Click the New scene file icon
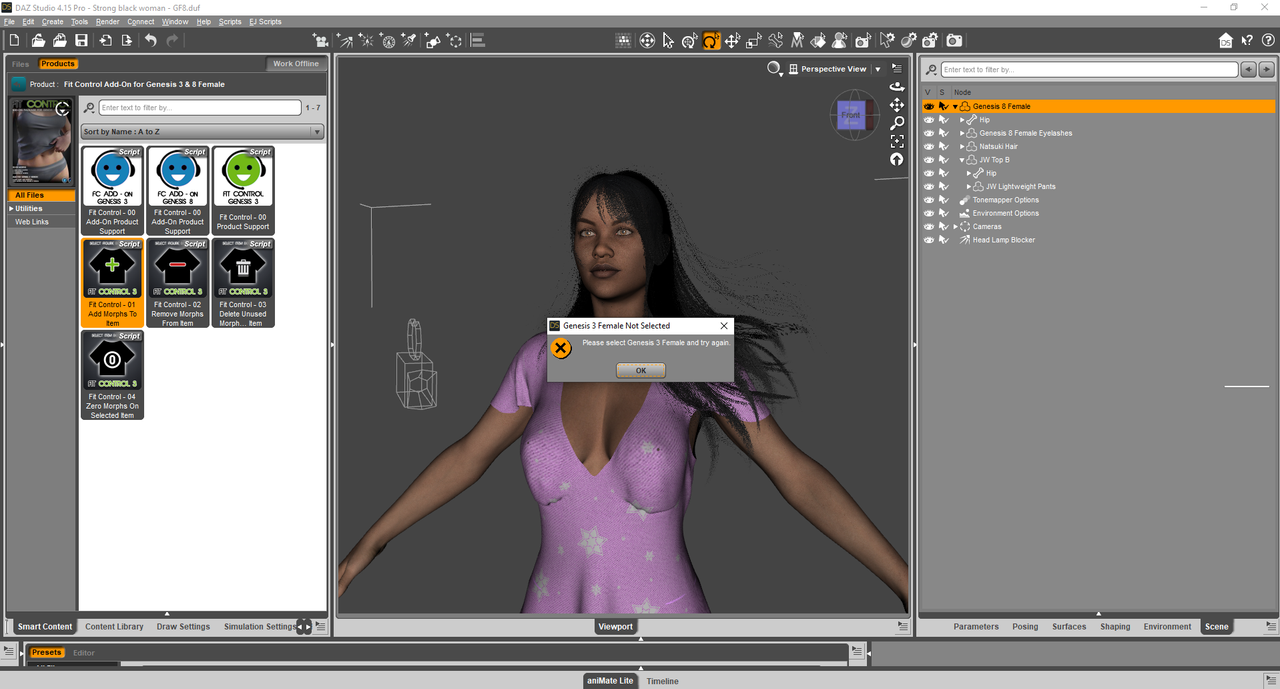1280x689 pixels. click(x=14, y=40)
